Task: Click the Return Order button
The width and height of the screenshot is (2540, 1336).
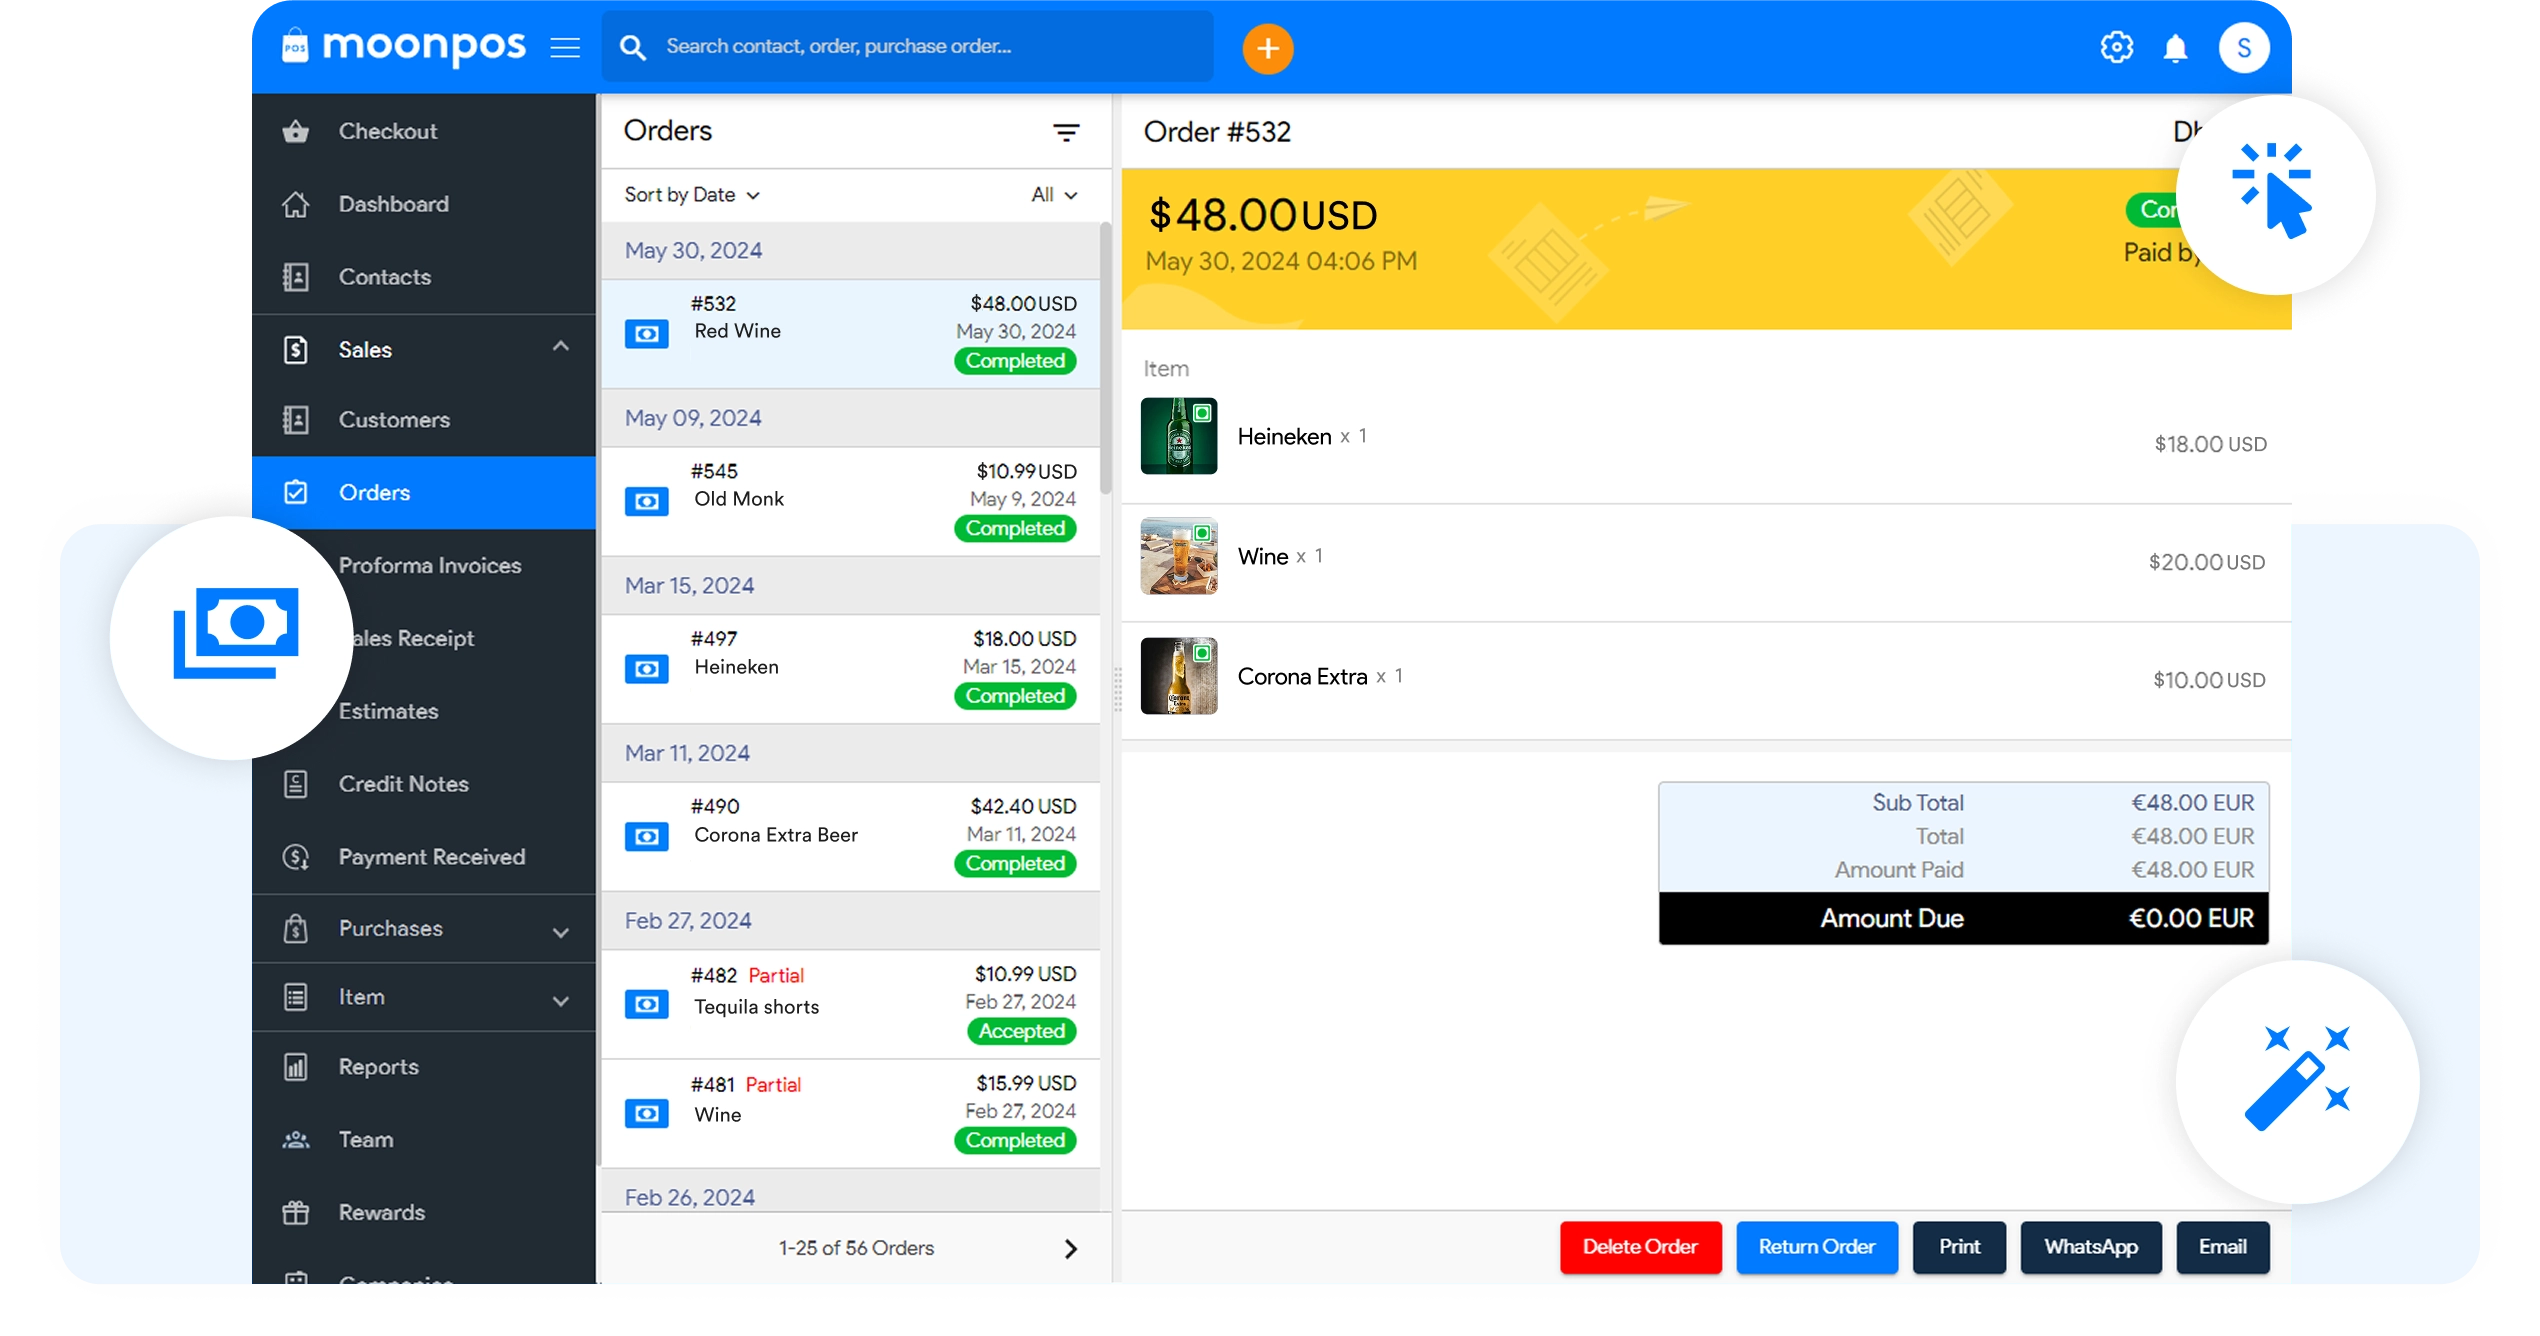Action: pos(1816,1247)
